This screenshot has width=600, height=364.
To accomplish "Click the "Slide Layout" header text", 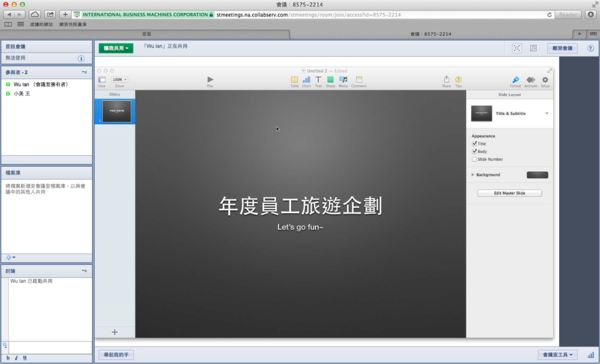I will (x=509, y=95).
